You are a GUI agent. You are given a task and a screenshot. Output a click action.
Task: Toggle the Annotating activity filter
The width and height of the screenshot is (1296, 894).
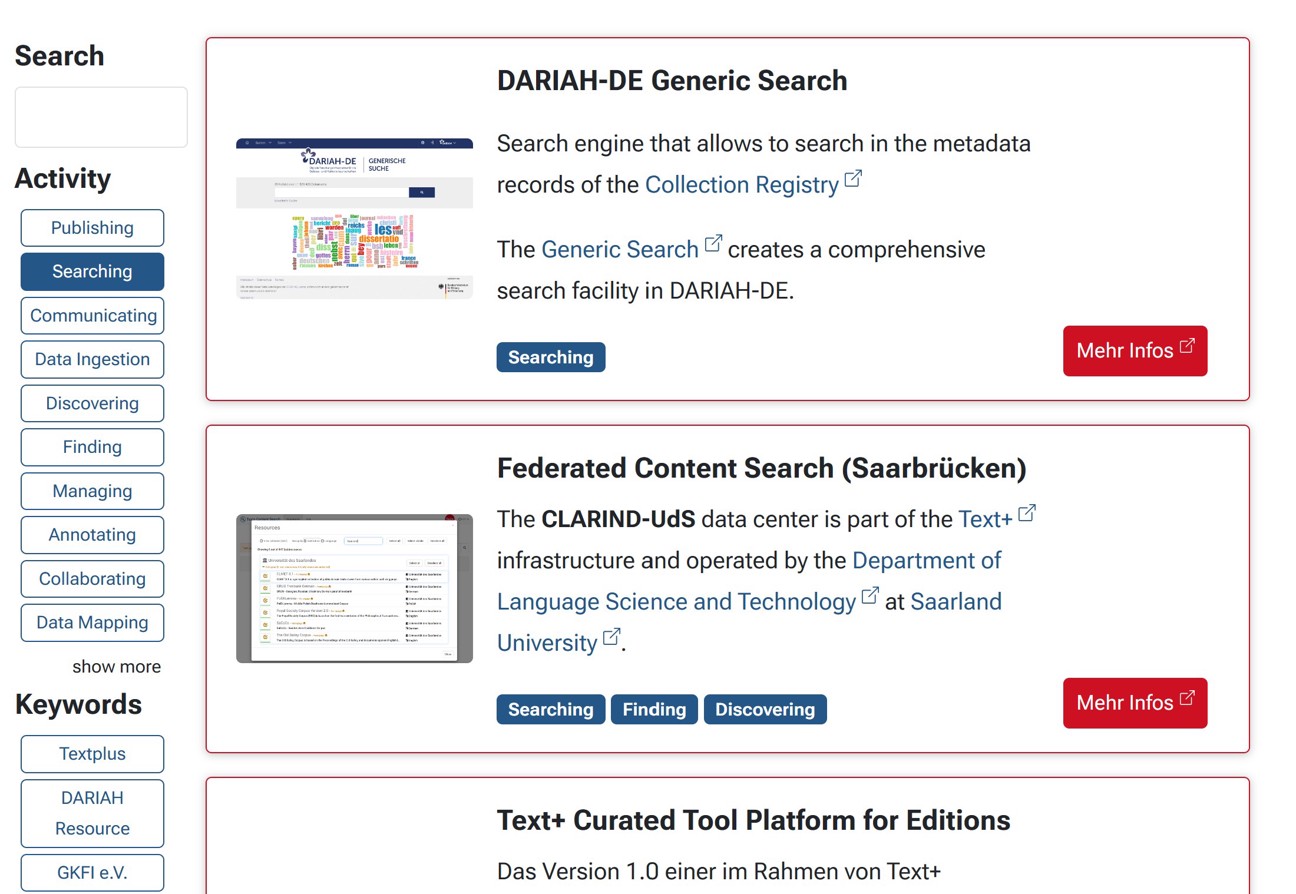[92, 534]
